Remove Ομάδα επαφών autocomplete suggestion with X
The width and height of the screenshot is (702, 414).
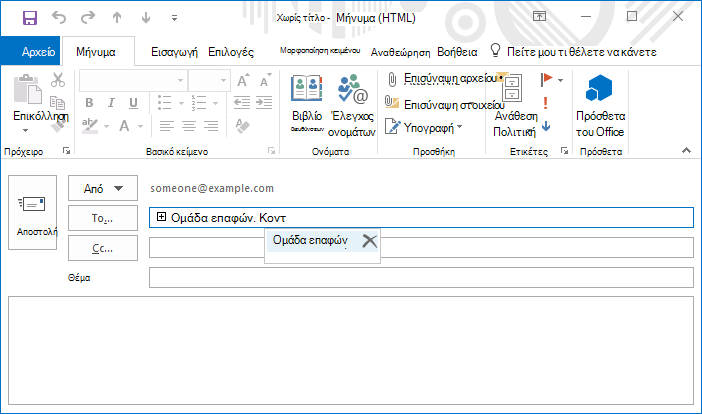coord(370,241)
